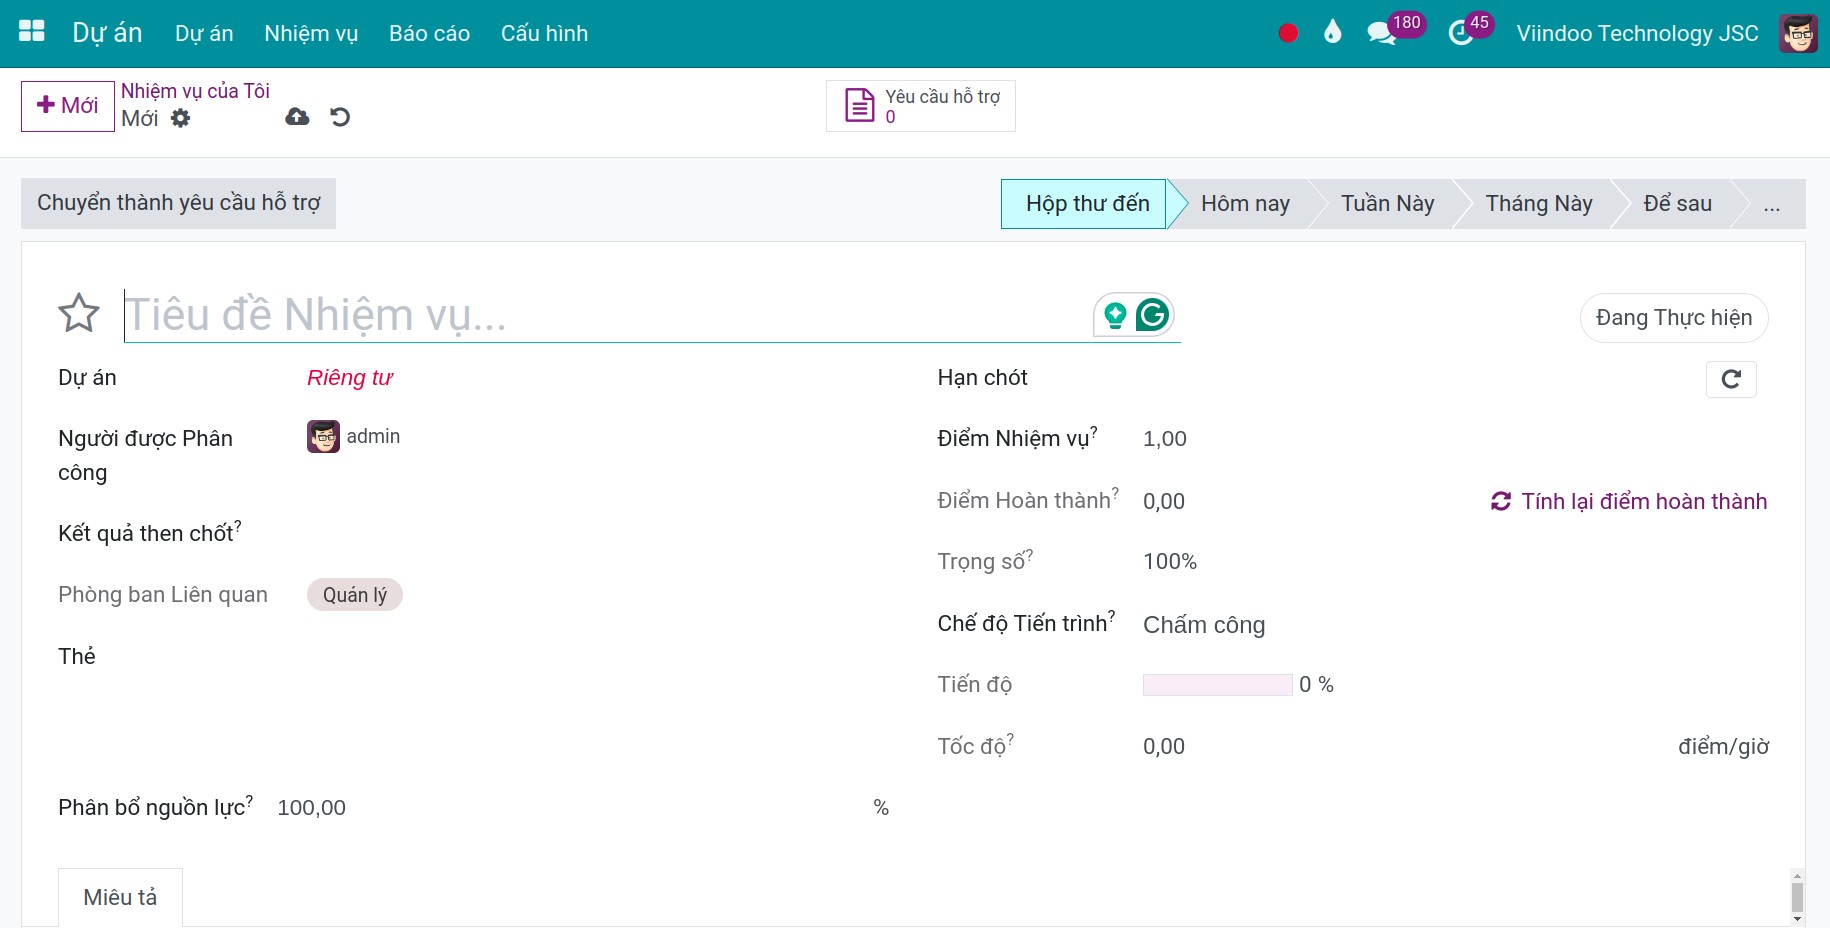Select the Tuần Này stage
The width and height of the screenshot is (1830, 928).
(1387, 204)
